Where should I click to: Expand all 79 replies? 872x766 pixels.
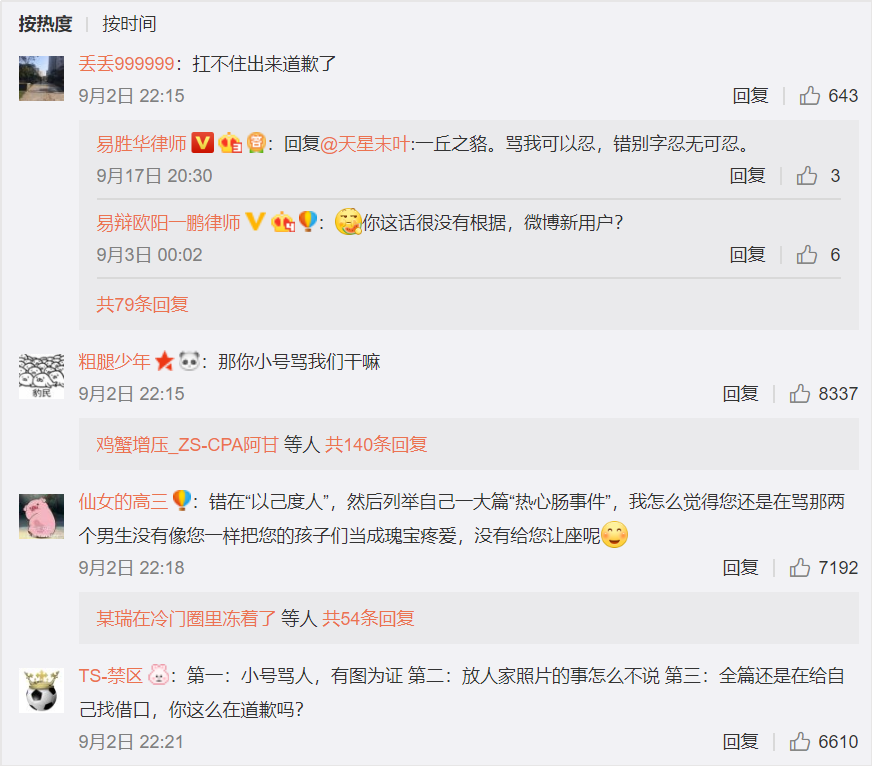pos(142,304)
